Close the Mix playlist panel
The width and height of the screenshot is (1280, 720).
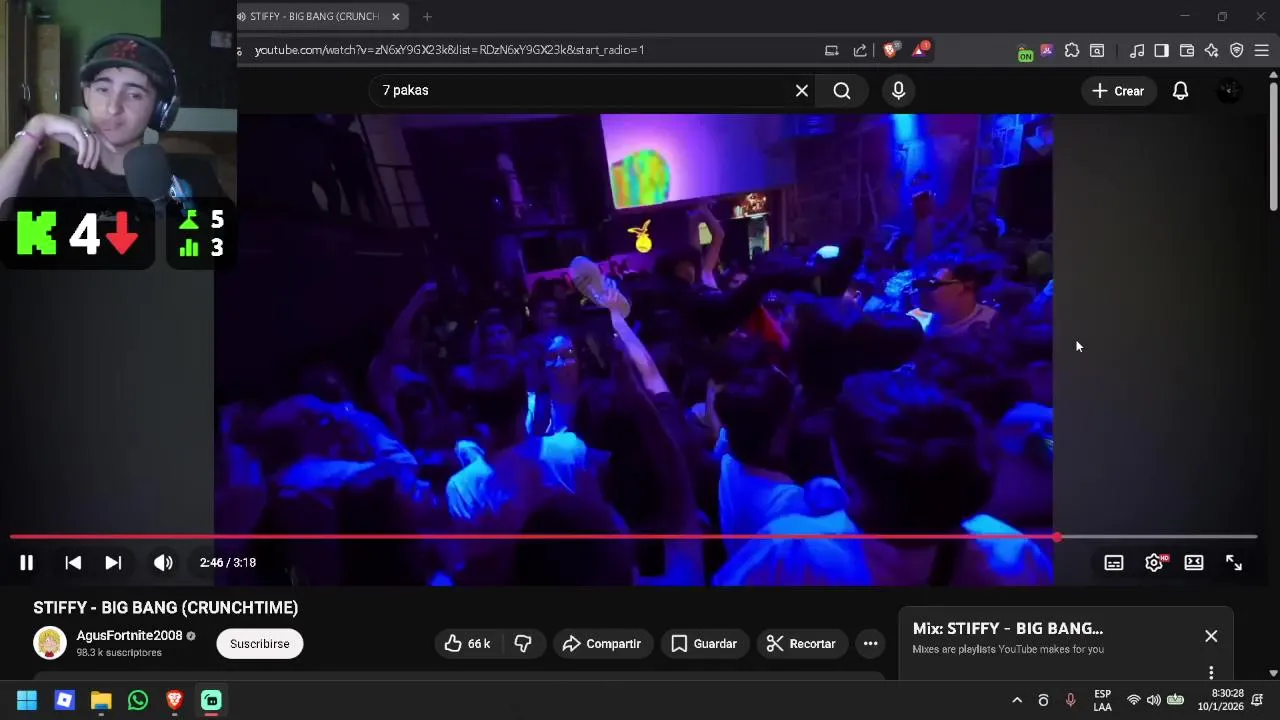pyautogui.click(x=1211, y=636)
